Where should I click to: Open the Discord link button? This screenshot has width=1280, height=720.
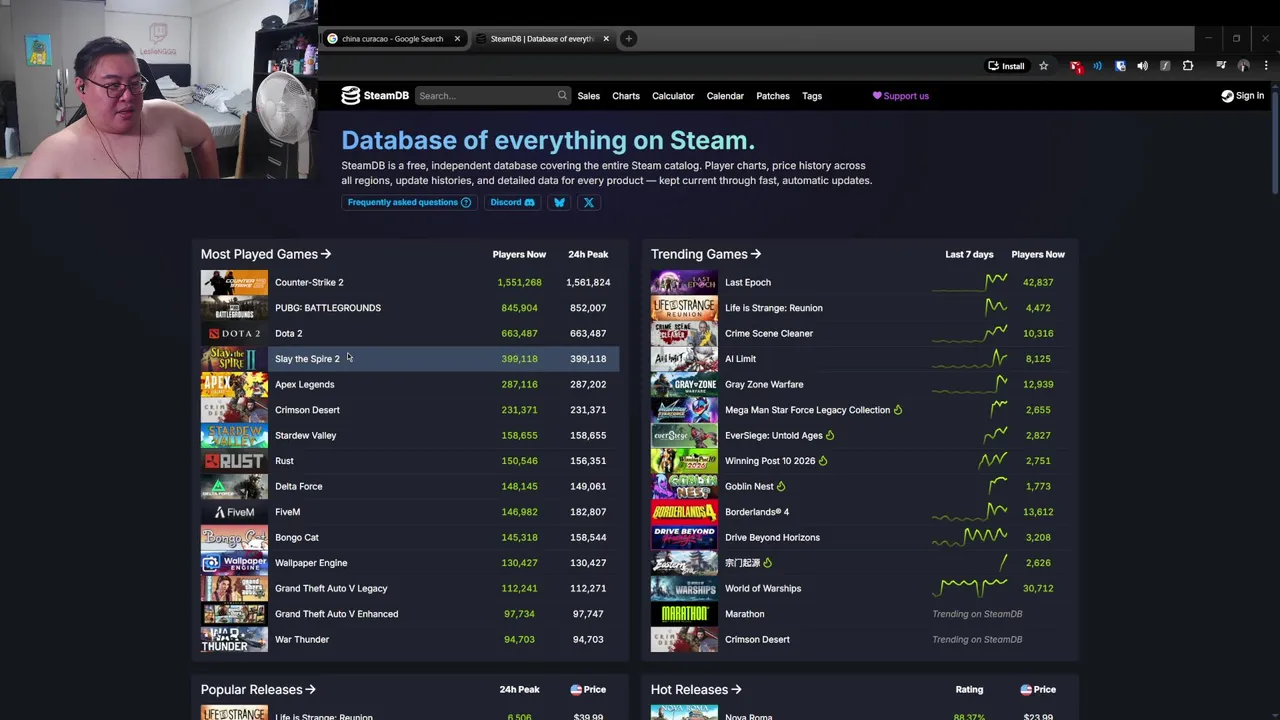[512, 202]
